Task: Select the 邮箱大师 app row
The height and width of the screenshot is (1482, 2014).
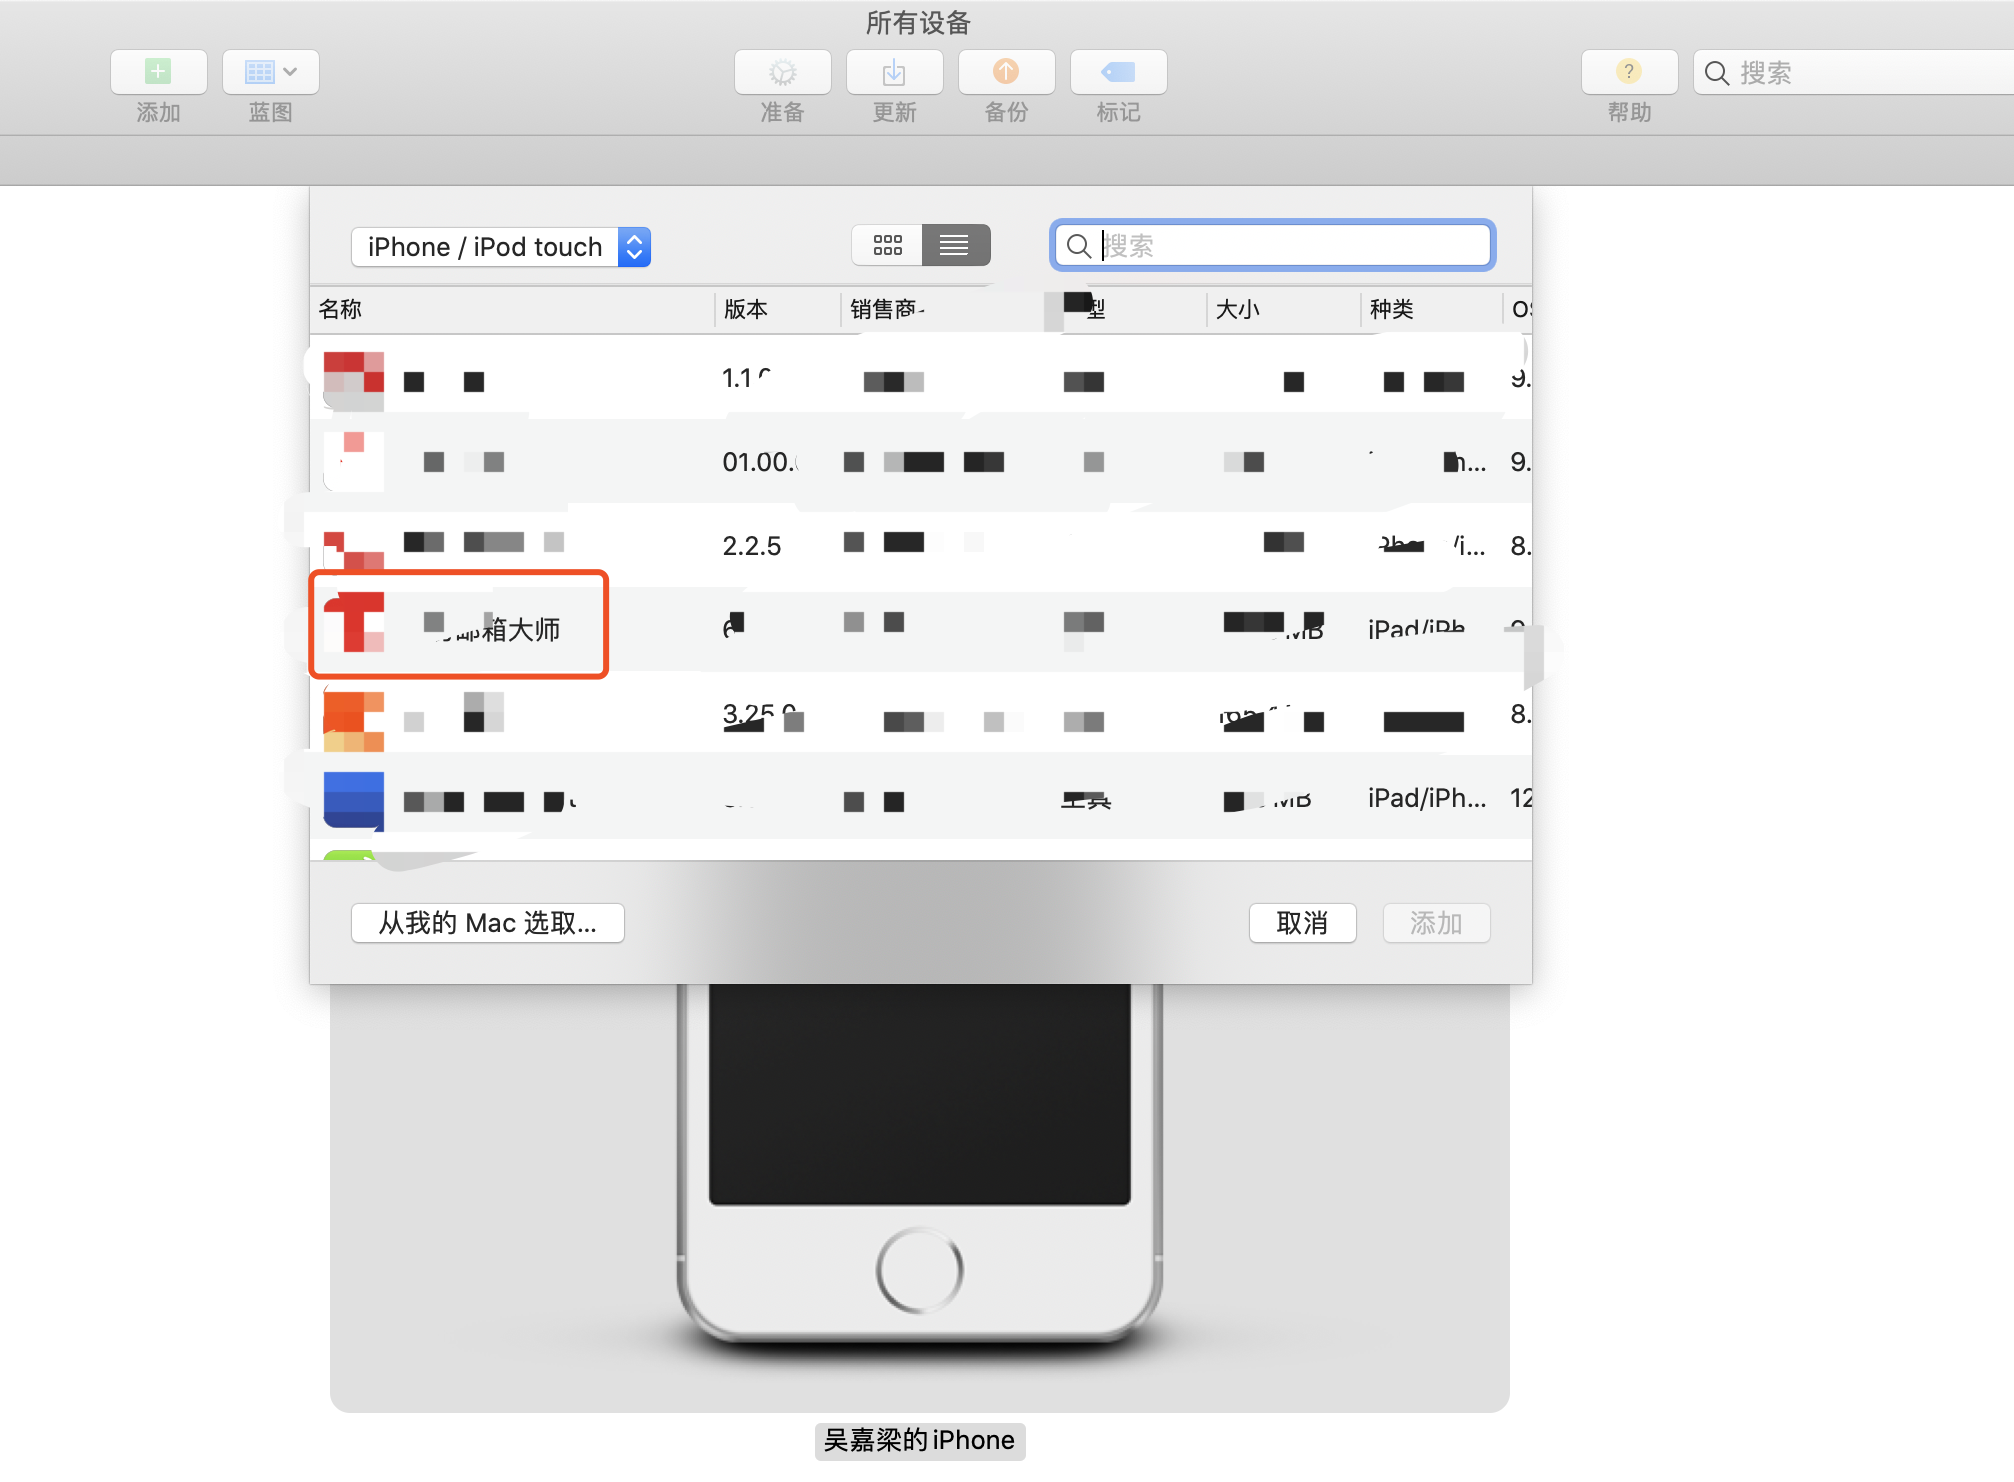Action: pos(510,629)
